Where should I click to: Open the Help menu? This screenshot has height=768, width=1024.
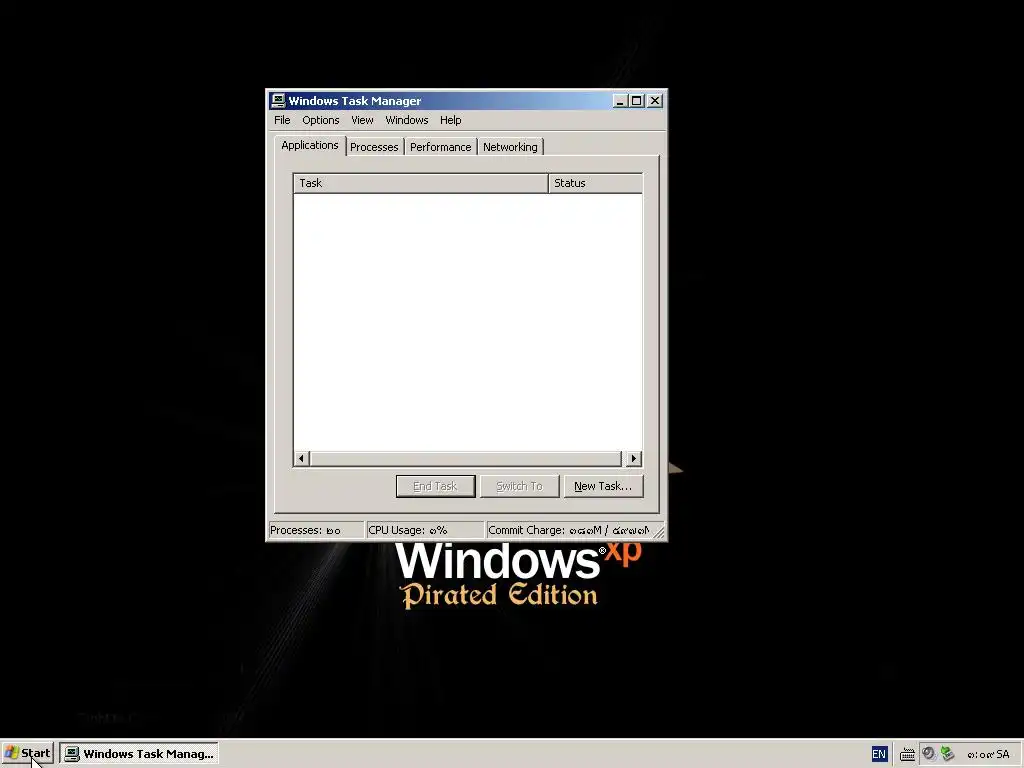click(451, 120)
